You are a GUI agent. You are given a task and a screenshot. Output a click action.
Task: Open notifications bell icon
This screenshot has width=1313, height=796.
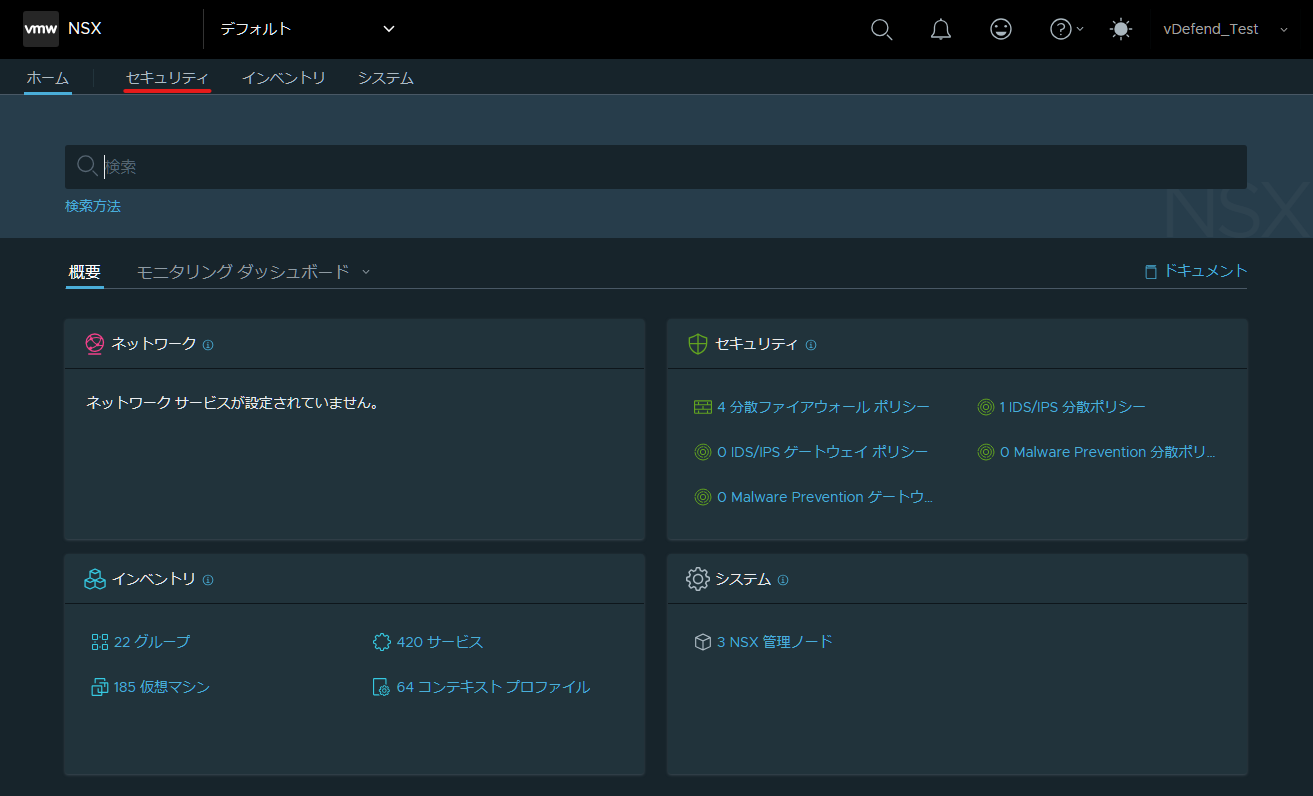pyautogui.click(x=941, y=29)
